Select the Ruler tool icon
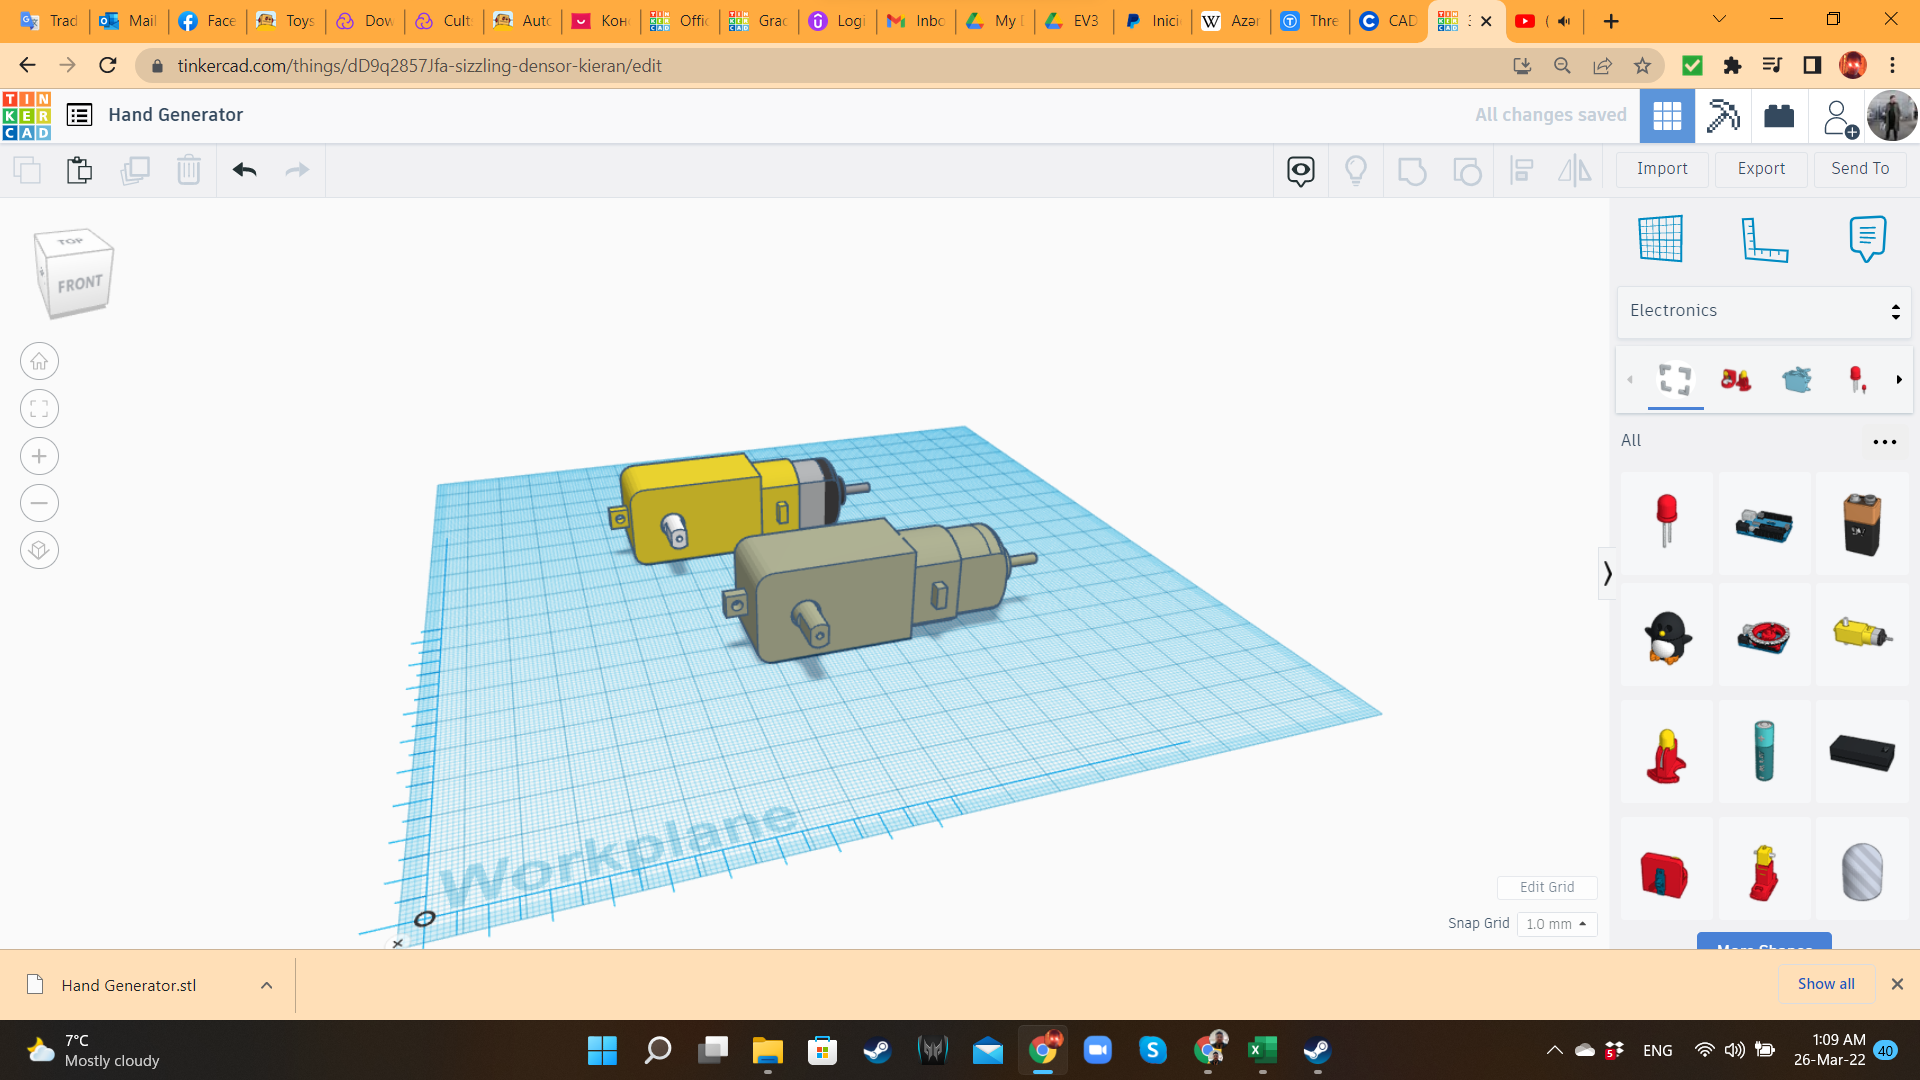1920x1080 pixels. [1765, 240]
